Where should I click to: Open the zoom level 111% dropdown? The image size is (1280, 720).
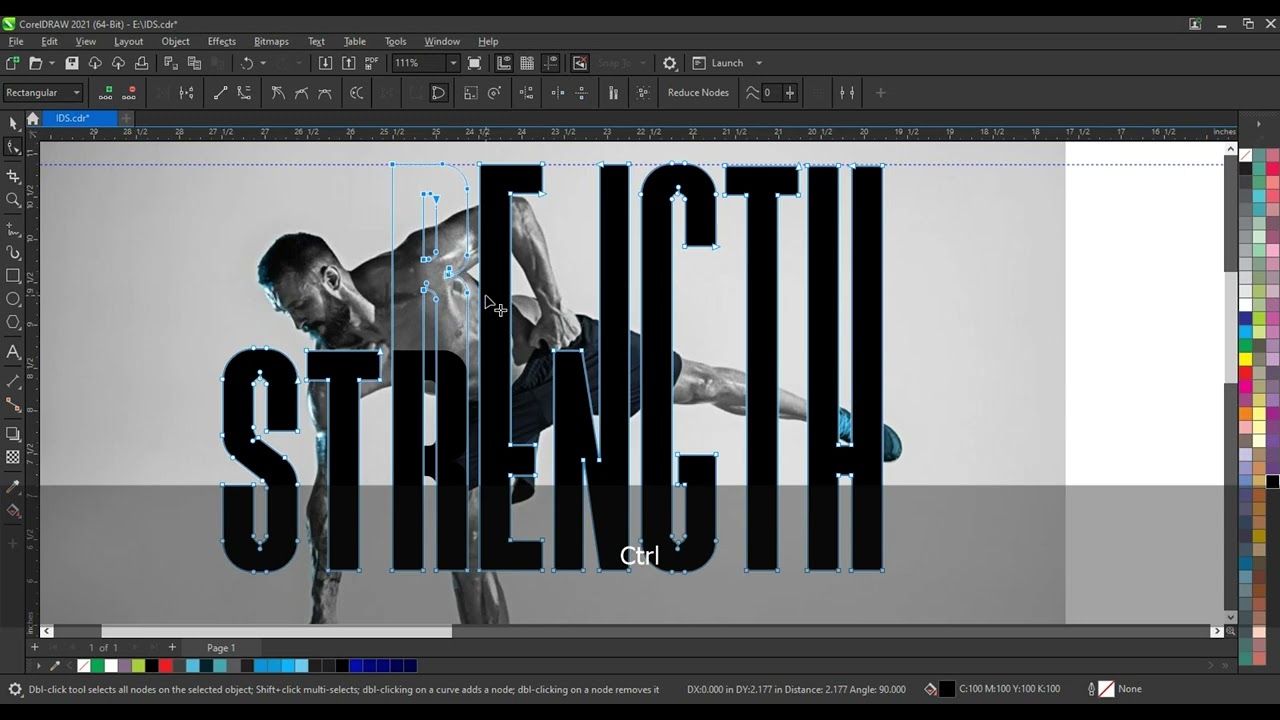452,63
